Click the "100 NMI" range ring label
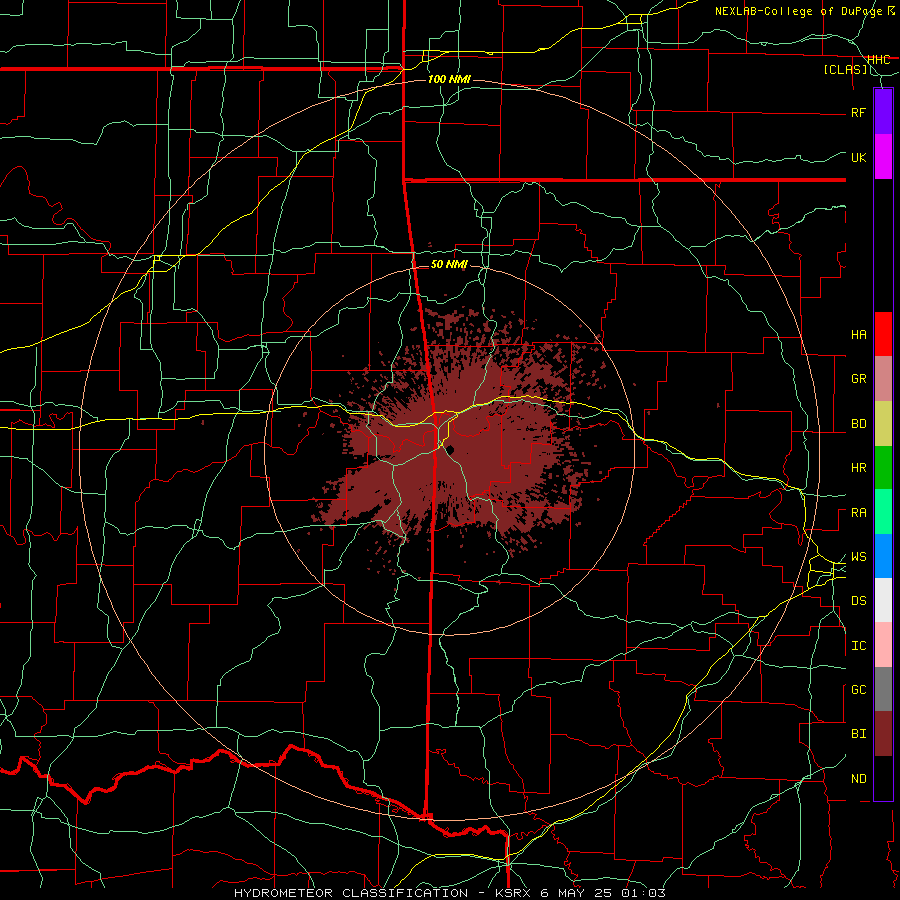Screen dimensions: 900x900 click(449, 79)
